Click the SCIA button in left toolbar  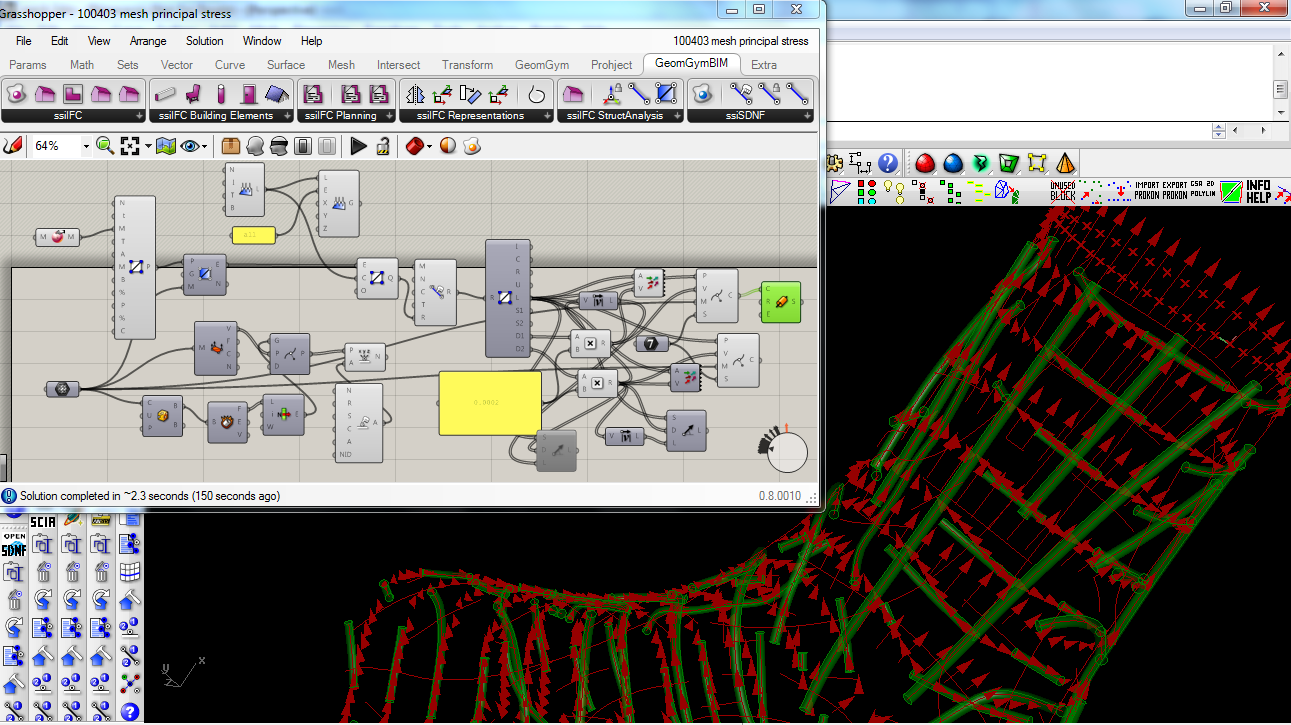[x=43, y=521]
